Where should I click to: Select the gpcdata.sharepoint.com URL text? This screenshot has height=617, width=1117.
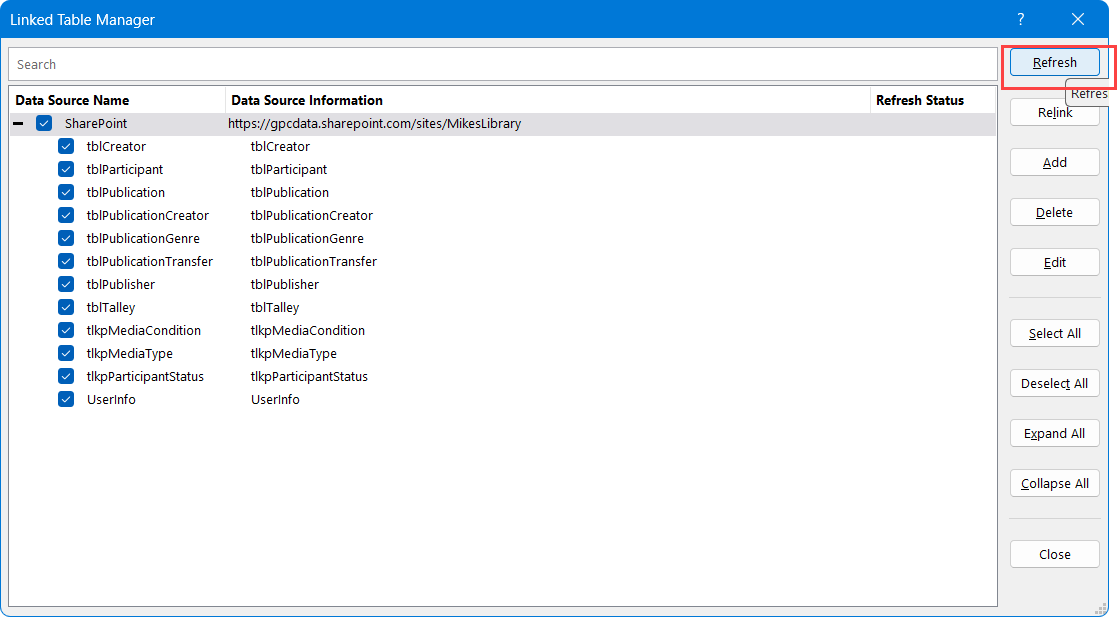[x=375, y=123]
